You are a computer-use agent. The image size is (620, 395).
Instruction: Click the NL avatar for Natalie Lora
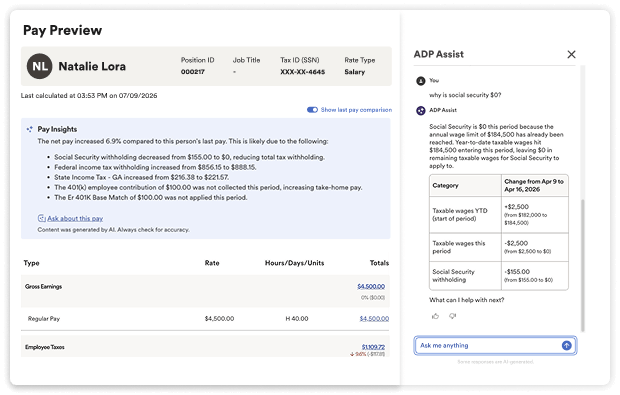pyautogui.click(x=40, y=66)
